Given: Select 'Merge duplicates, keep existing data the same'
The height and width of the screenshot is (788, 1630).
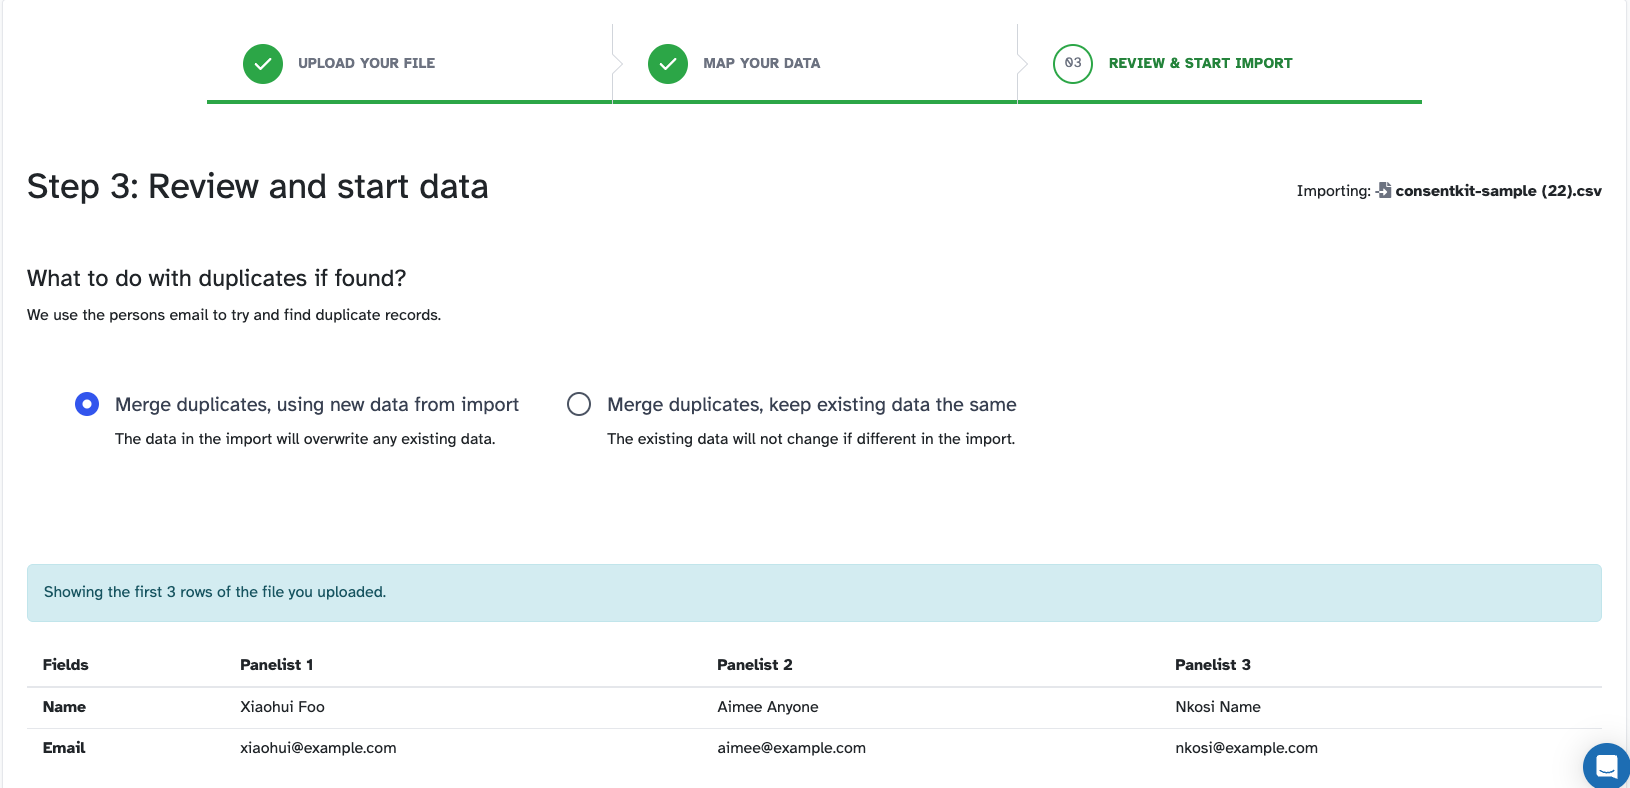Looking at the screenshot, I should 579,404.
